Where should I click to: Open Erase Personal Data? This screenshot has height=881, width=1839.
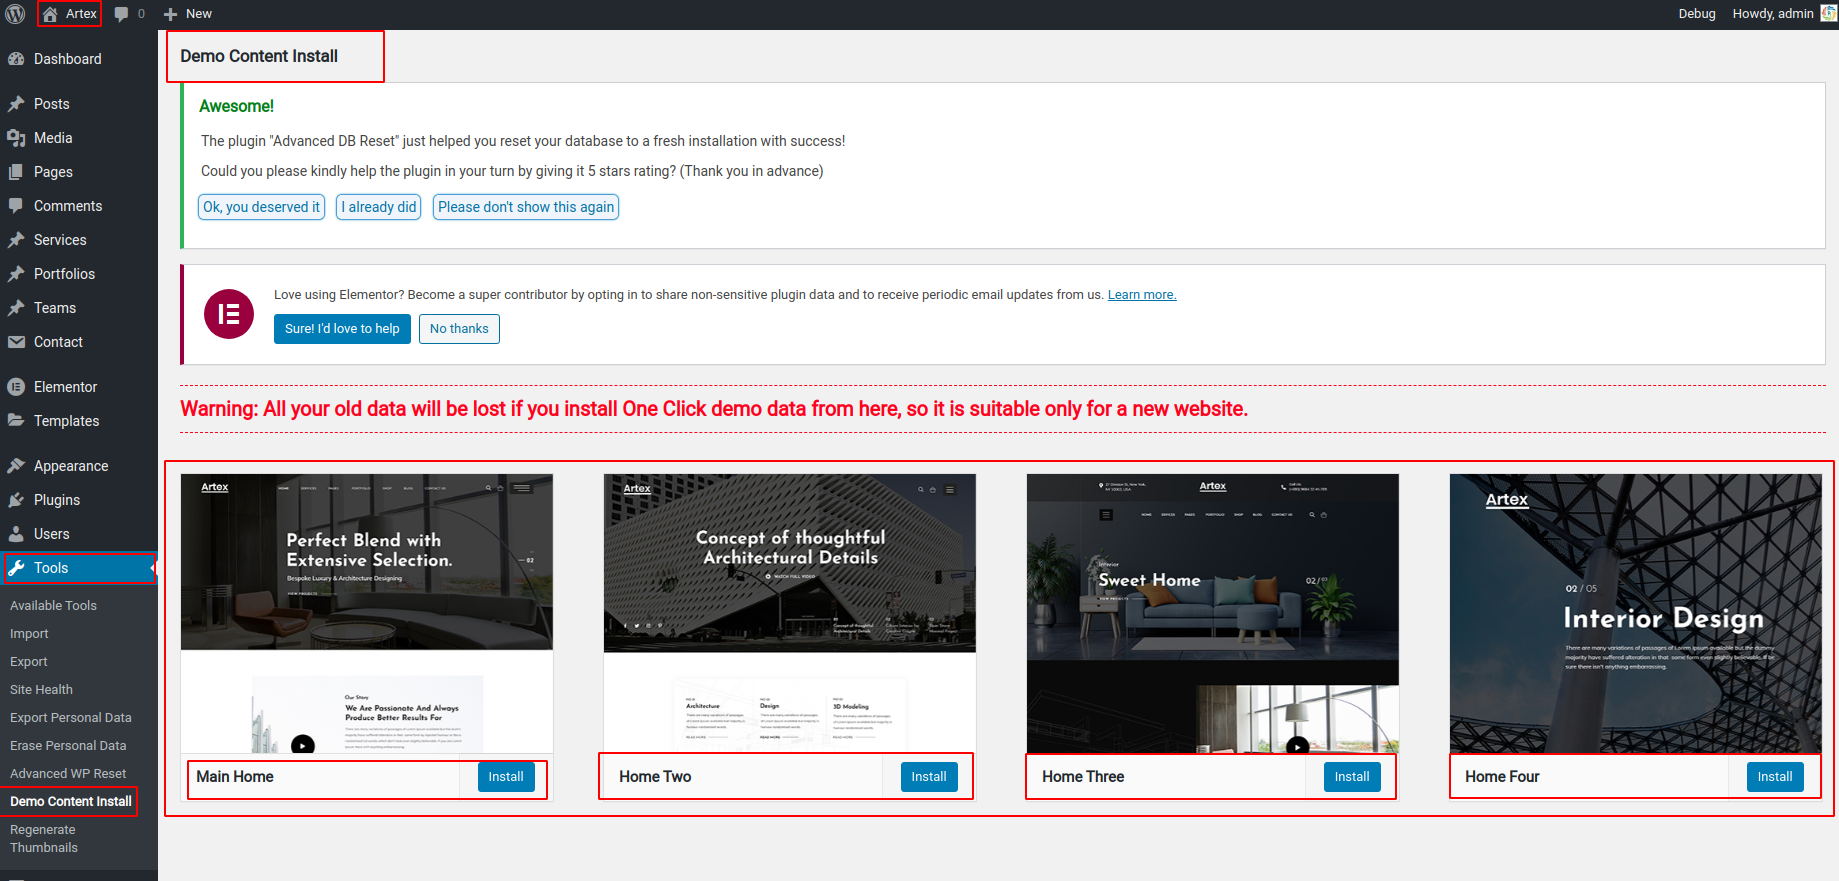(x=68, y=746)
